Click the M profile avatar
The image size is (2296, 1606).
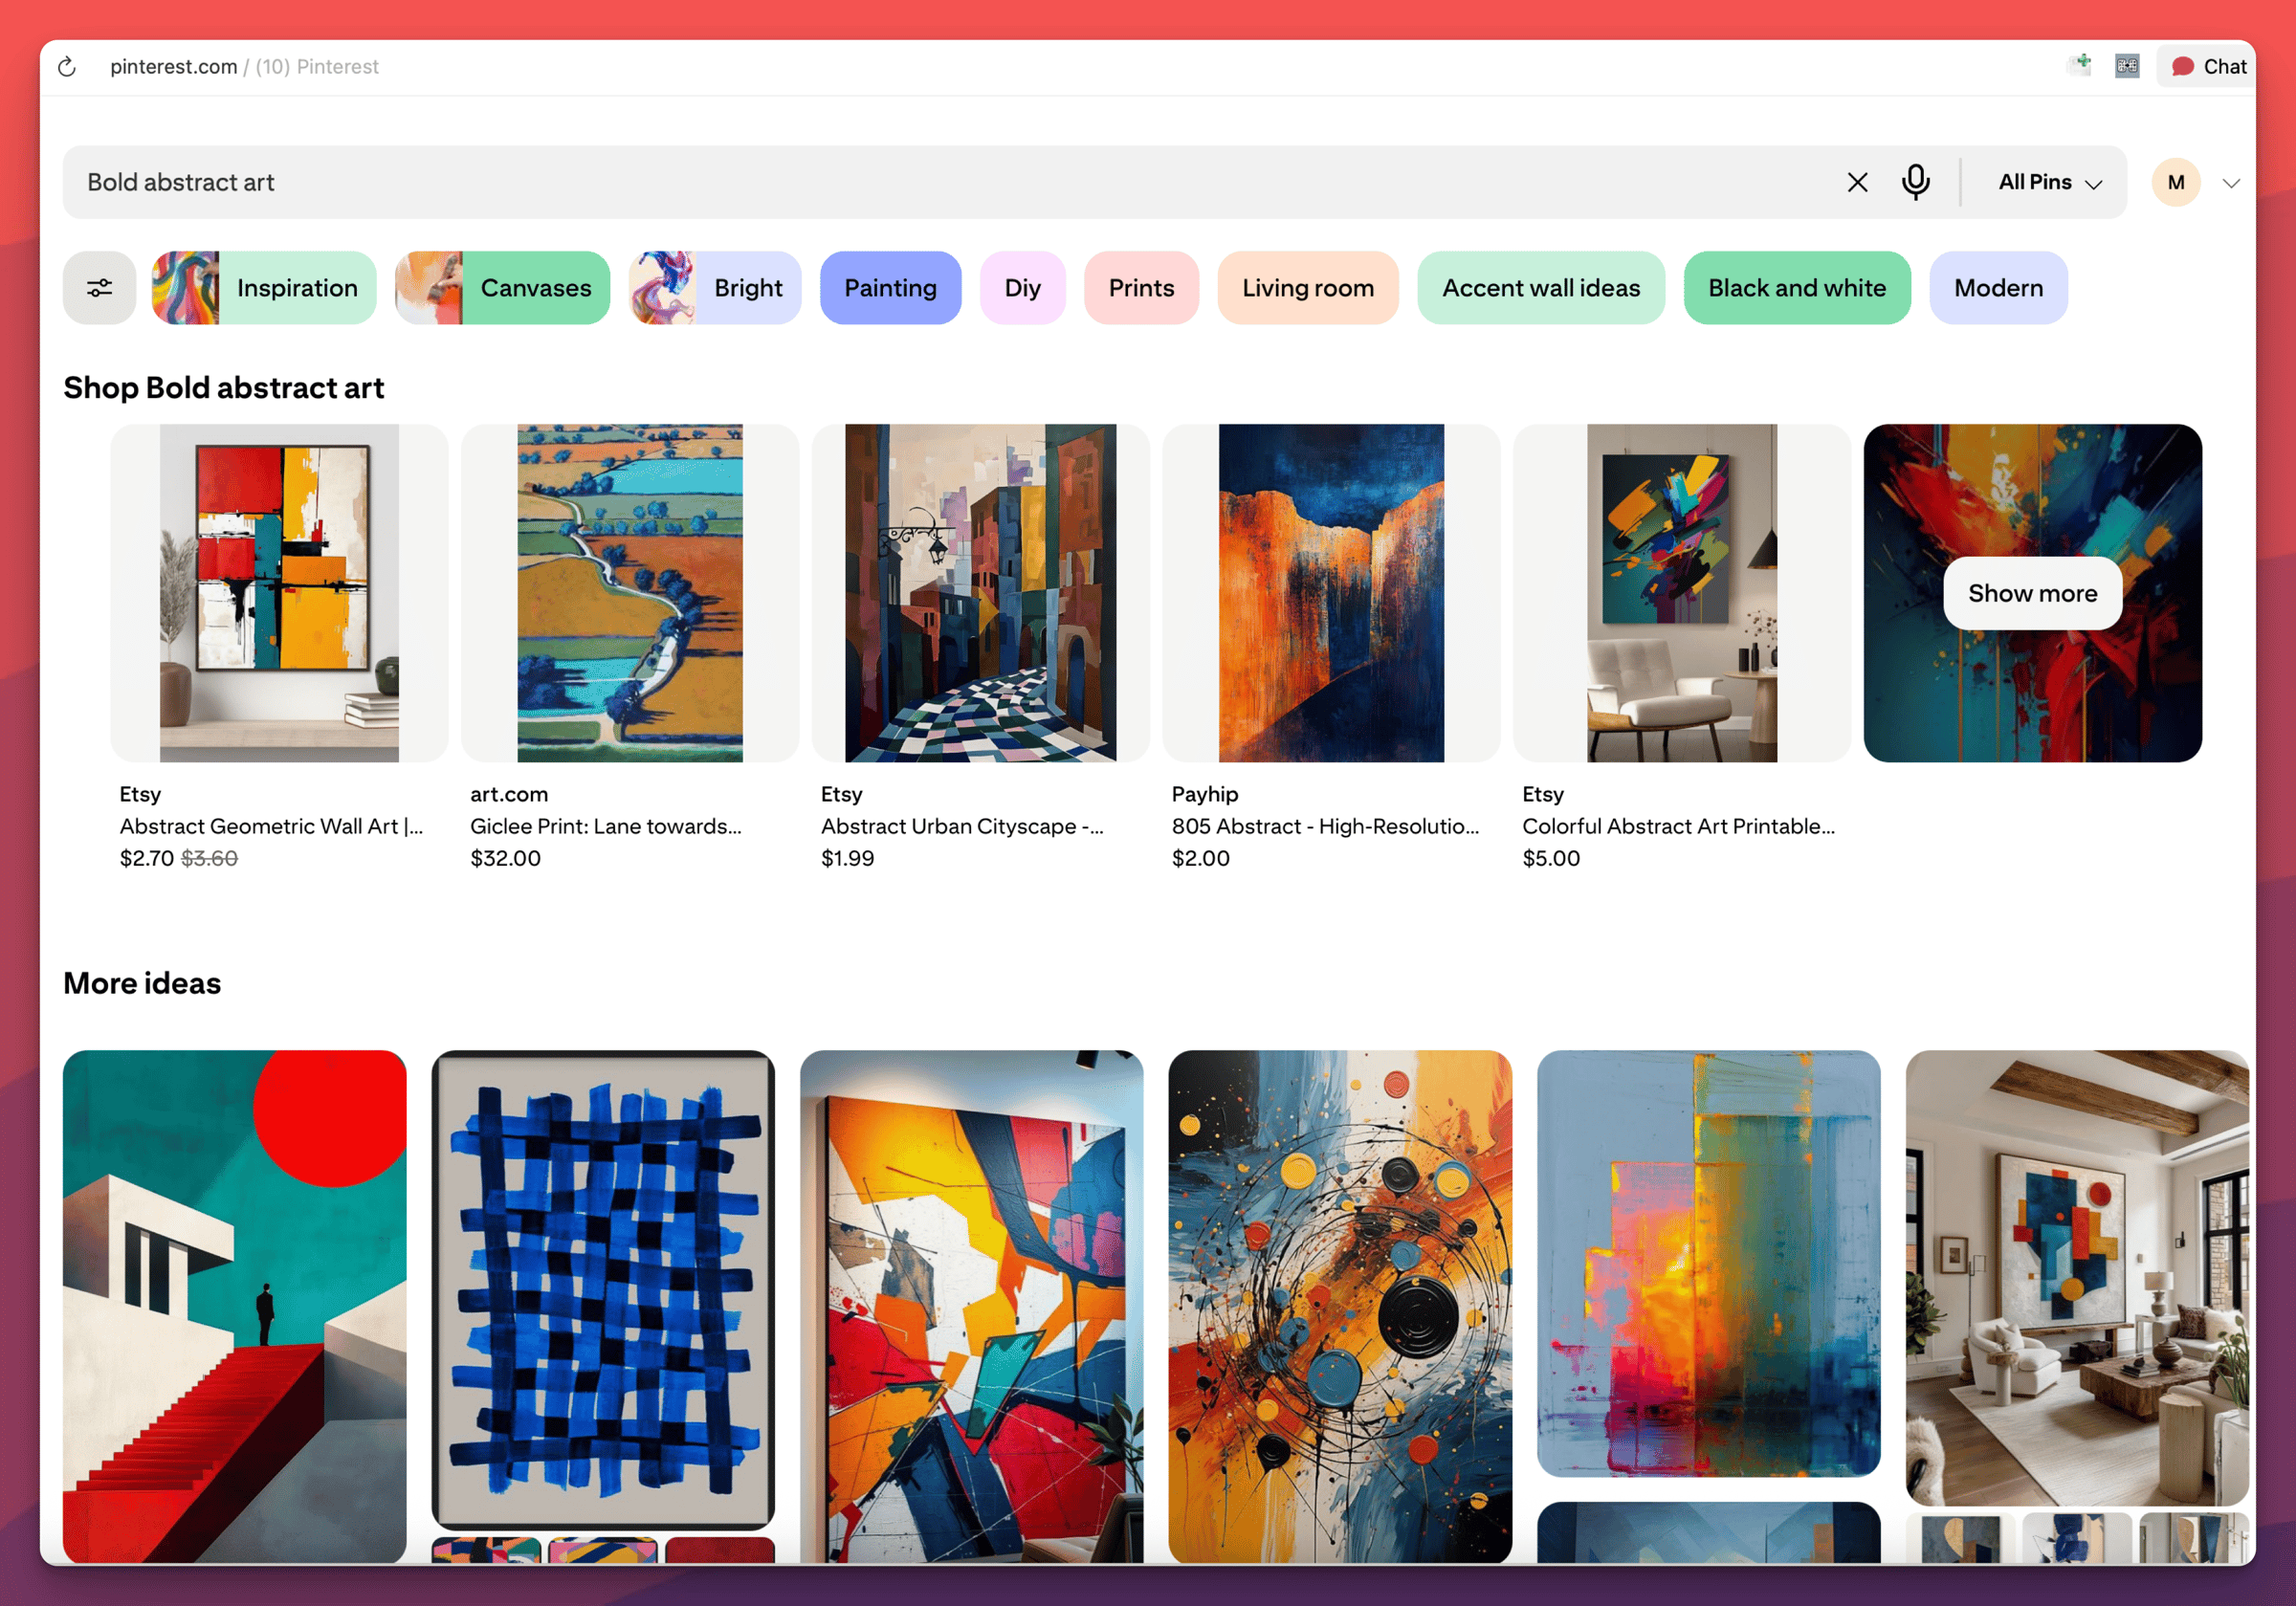click(2175, 182)
